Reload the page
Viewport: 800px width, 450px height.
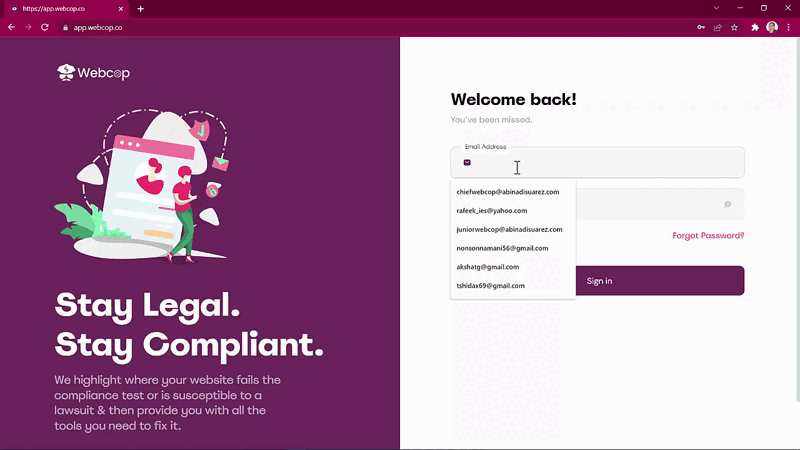[45, 28]
